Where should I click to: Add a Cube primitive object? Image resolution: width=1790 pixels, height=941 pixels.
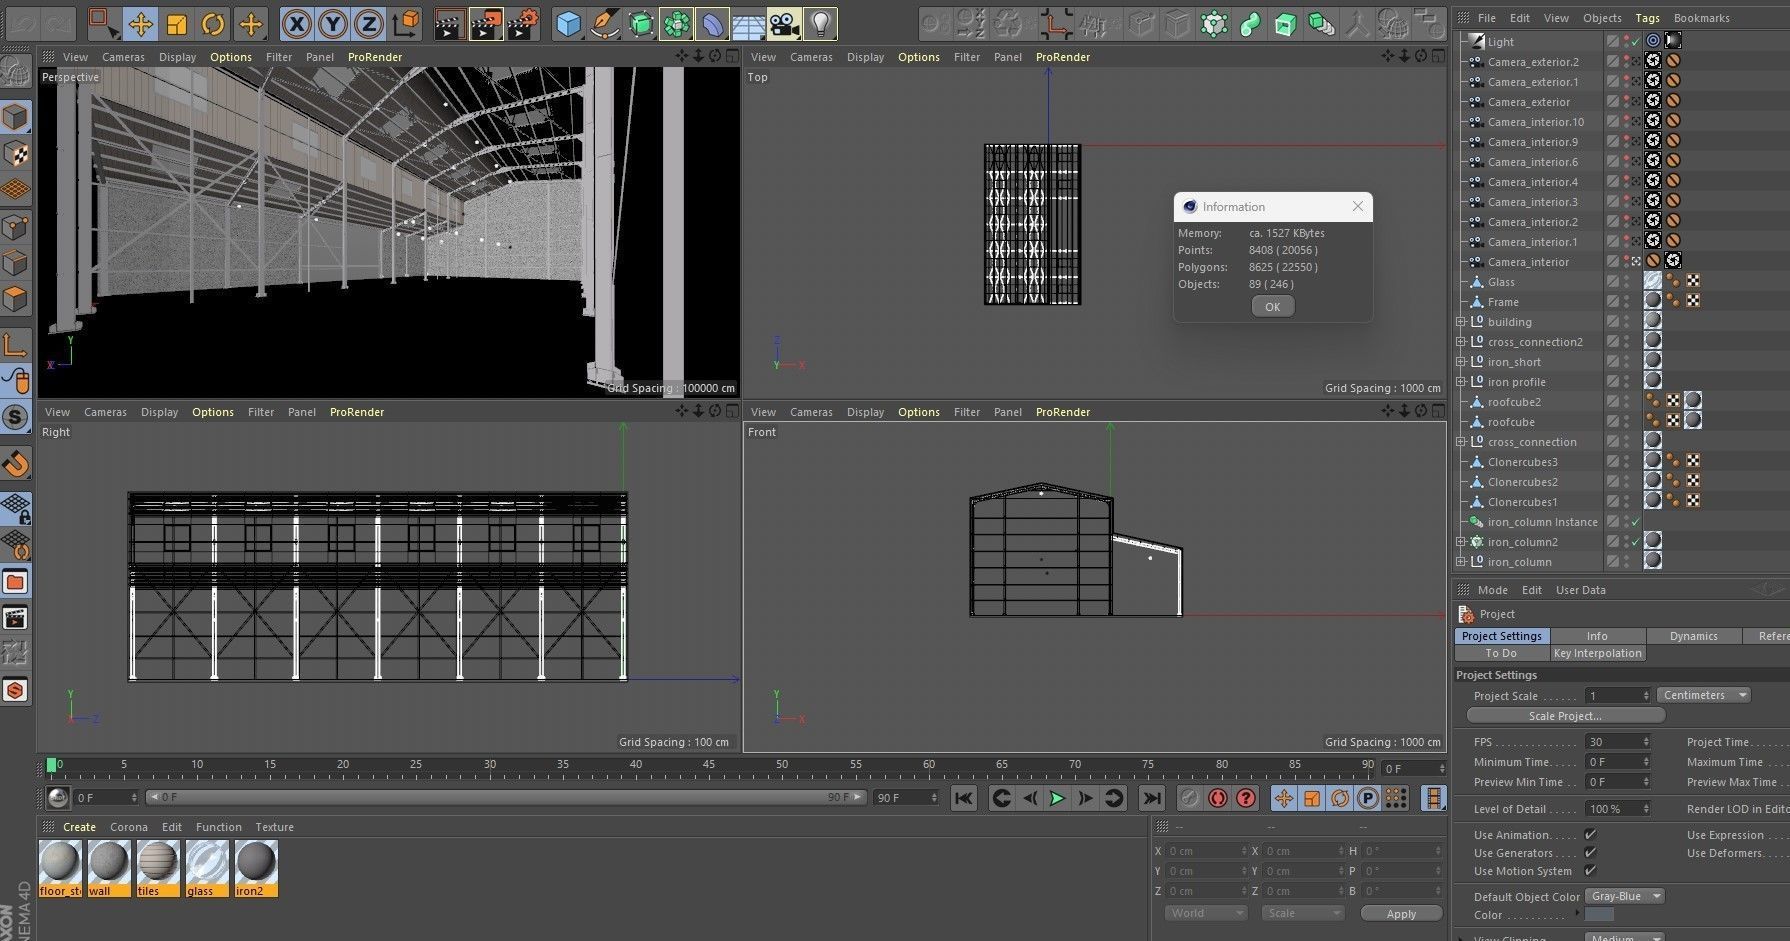(x=568, y=24)
